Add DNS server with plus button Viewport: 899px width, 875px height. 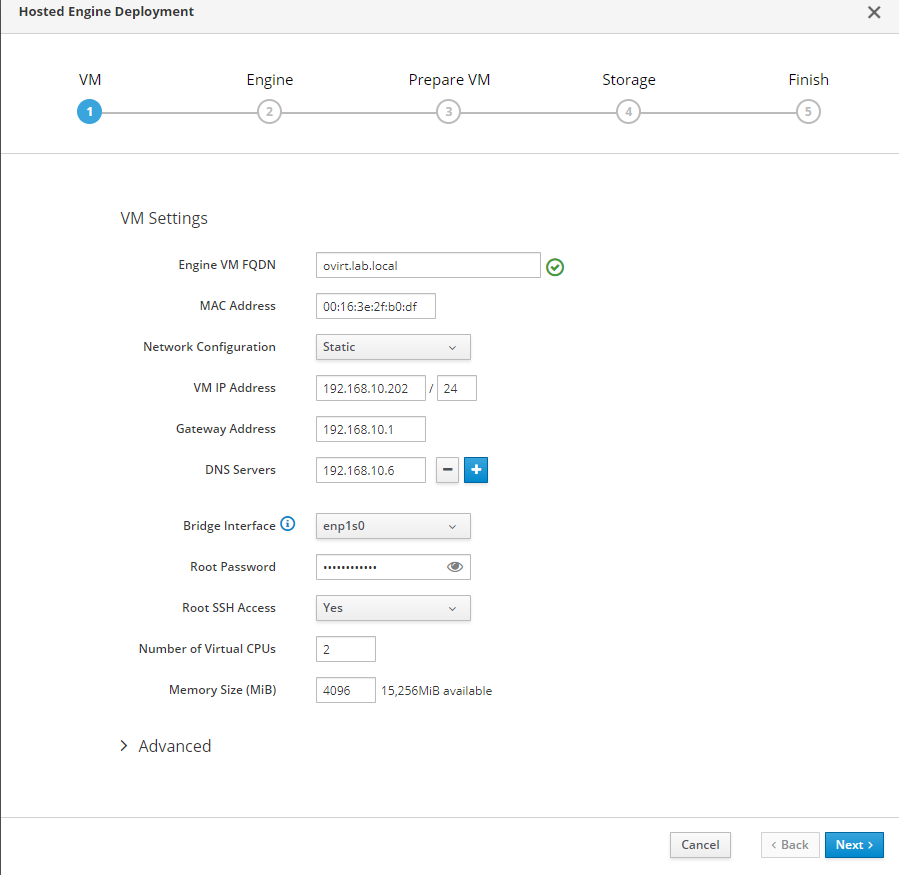tap(476, 470)
